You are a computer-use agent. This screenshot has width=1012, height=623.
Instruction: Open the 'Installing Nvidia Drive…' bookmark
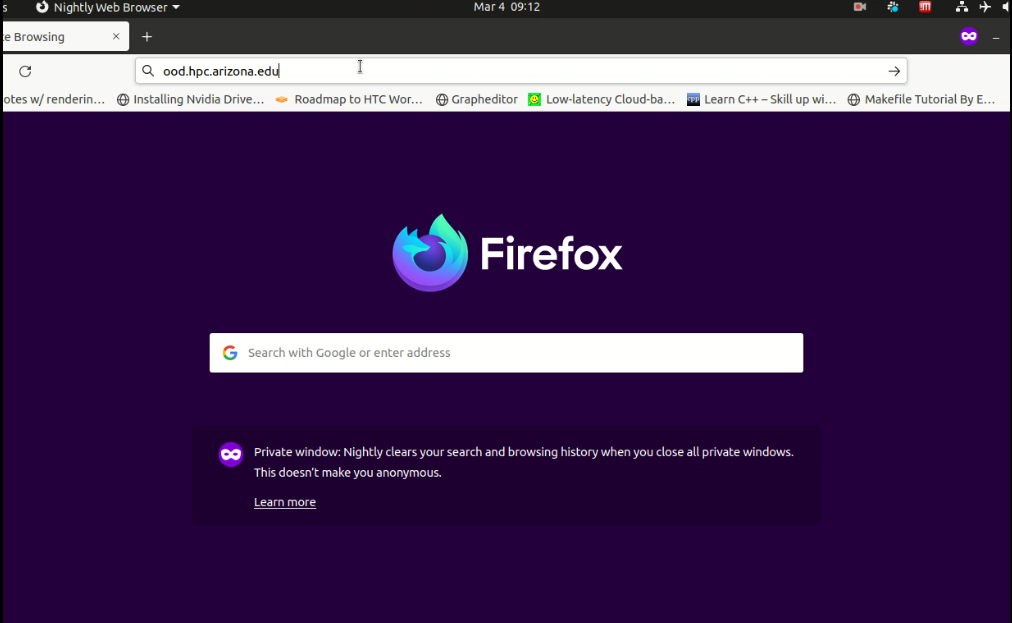coord(190,99)
